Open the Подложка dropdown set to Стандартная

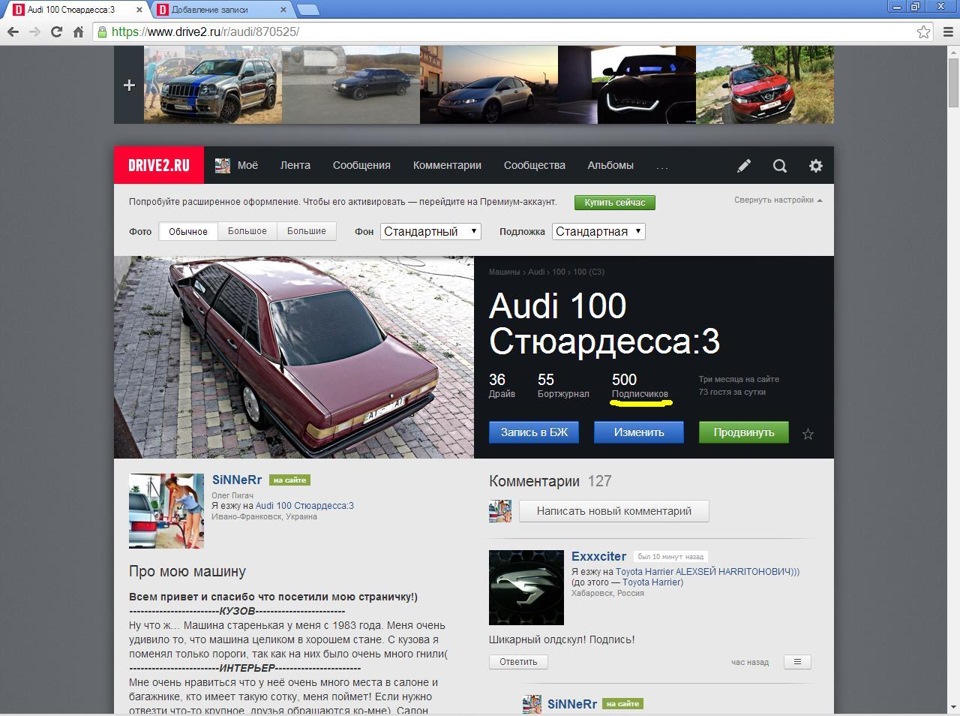[x=599, y=232]
